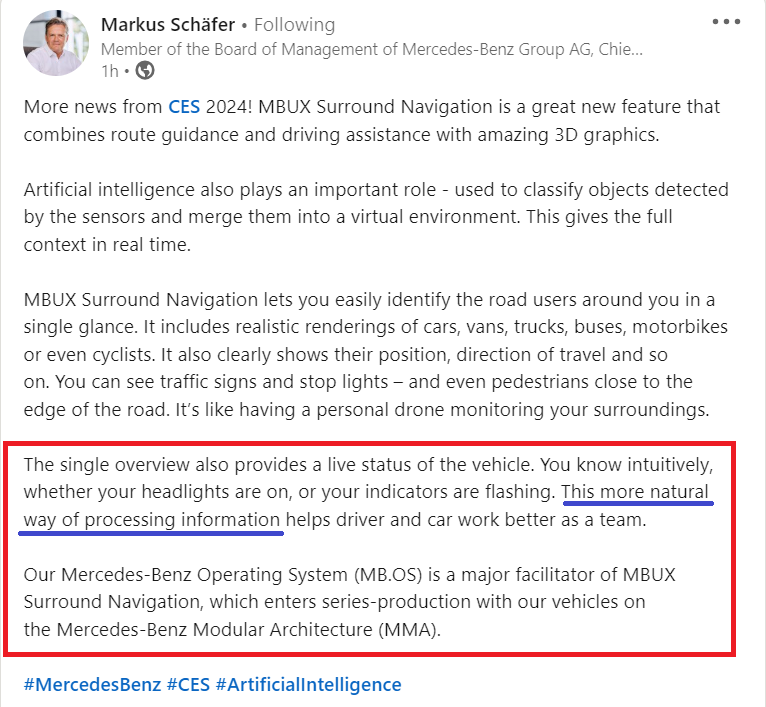Click the globe public-visibility icon
Viewport: 766px width, 707px height.
[145, 71]
